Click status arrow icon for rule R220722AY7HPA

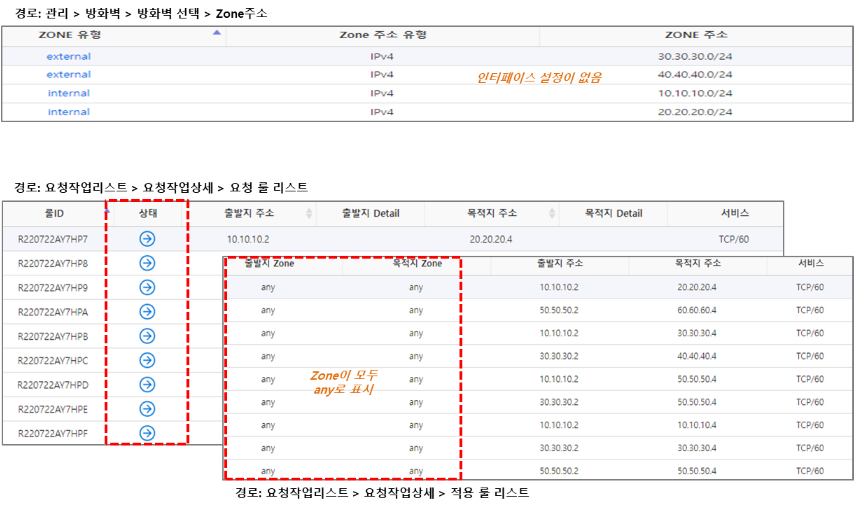click(x=147, y=312)
